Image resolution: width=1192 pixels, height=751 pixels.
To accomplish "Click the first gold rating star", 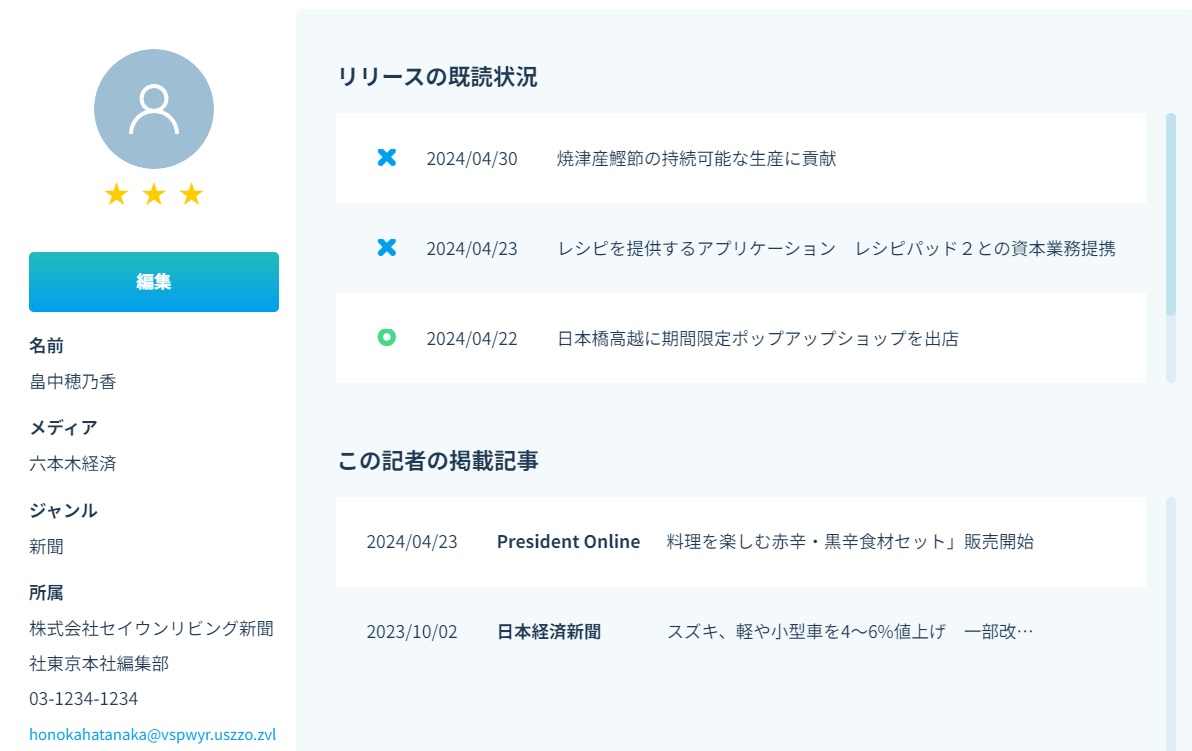I will click(x=116, y=194).
